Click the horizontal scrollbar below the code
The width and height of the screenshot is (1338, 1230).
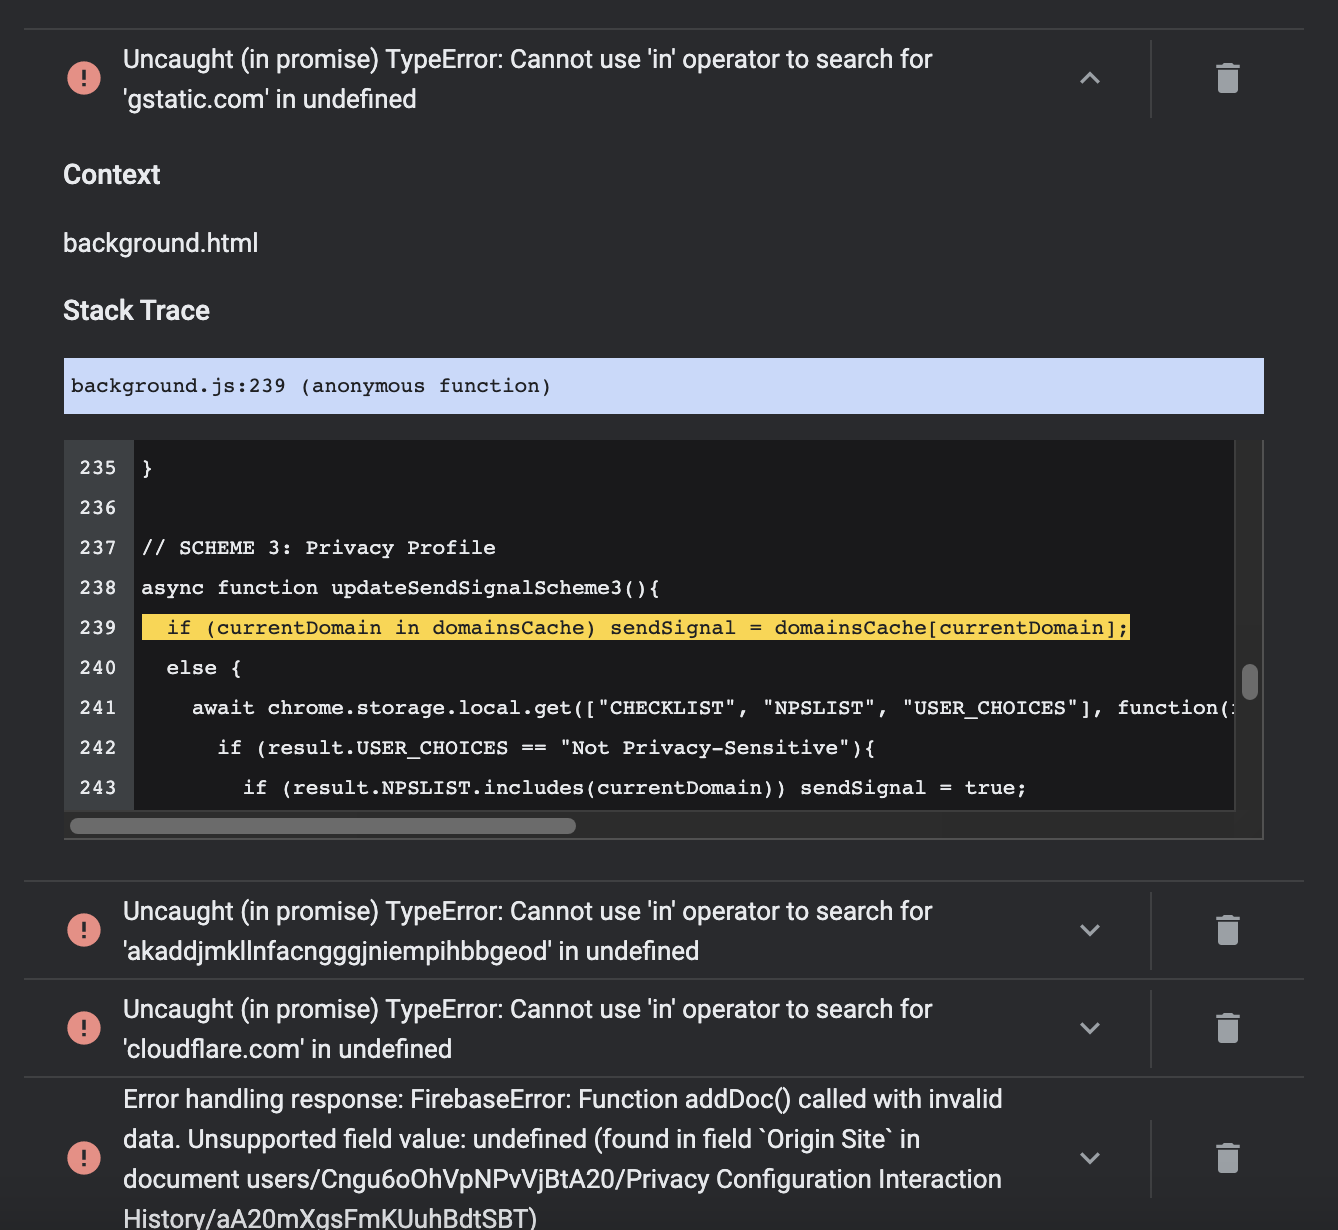tap(322, 825)
